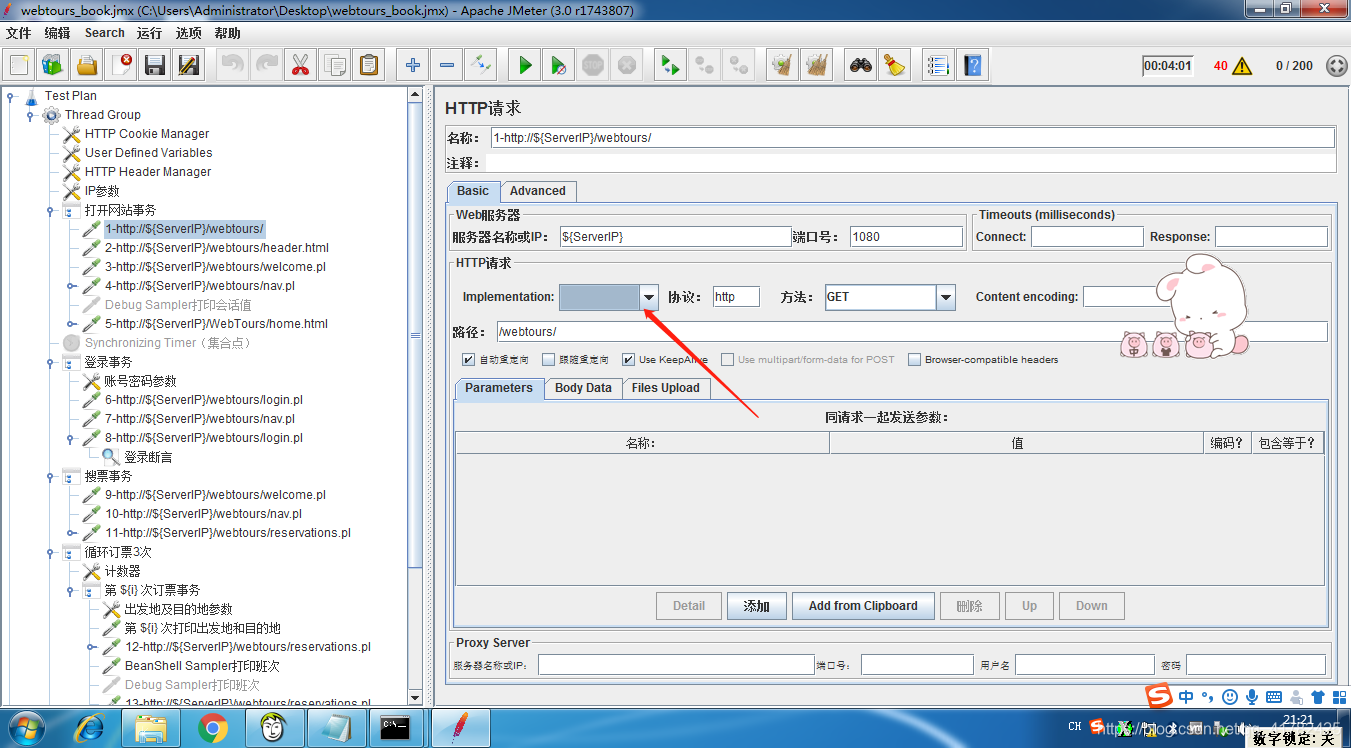This screenshot has height=748, width=1351.
Task: Expand the 8-http login.pl sampler node
Action: (71, 438)
